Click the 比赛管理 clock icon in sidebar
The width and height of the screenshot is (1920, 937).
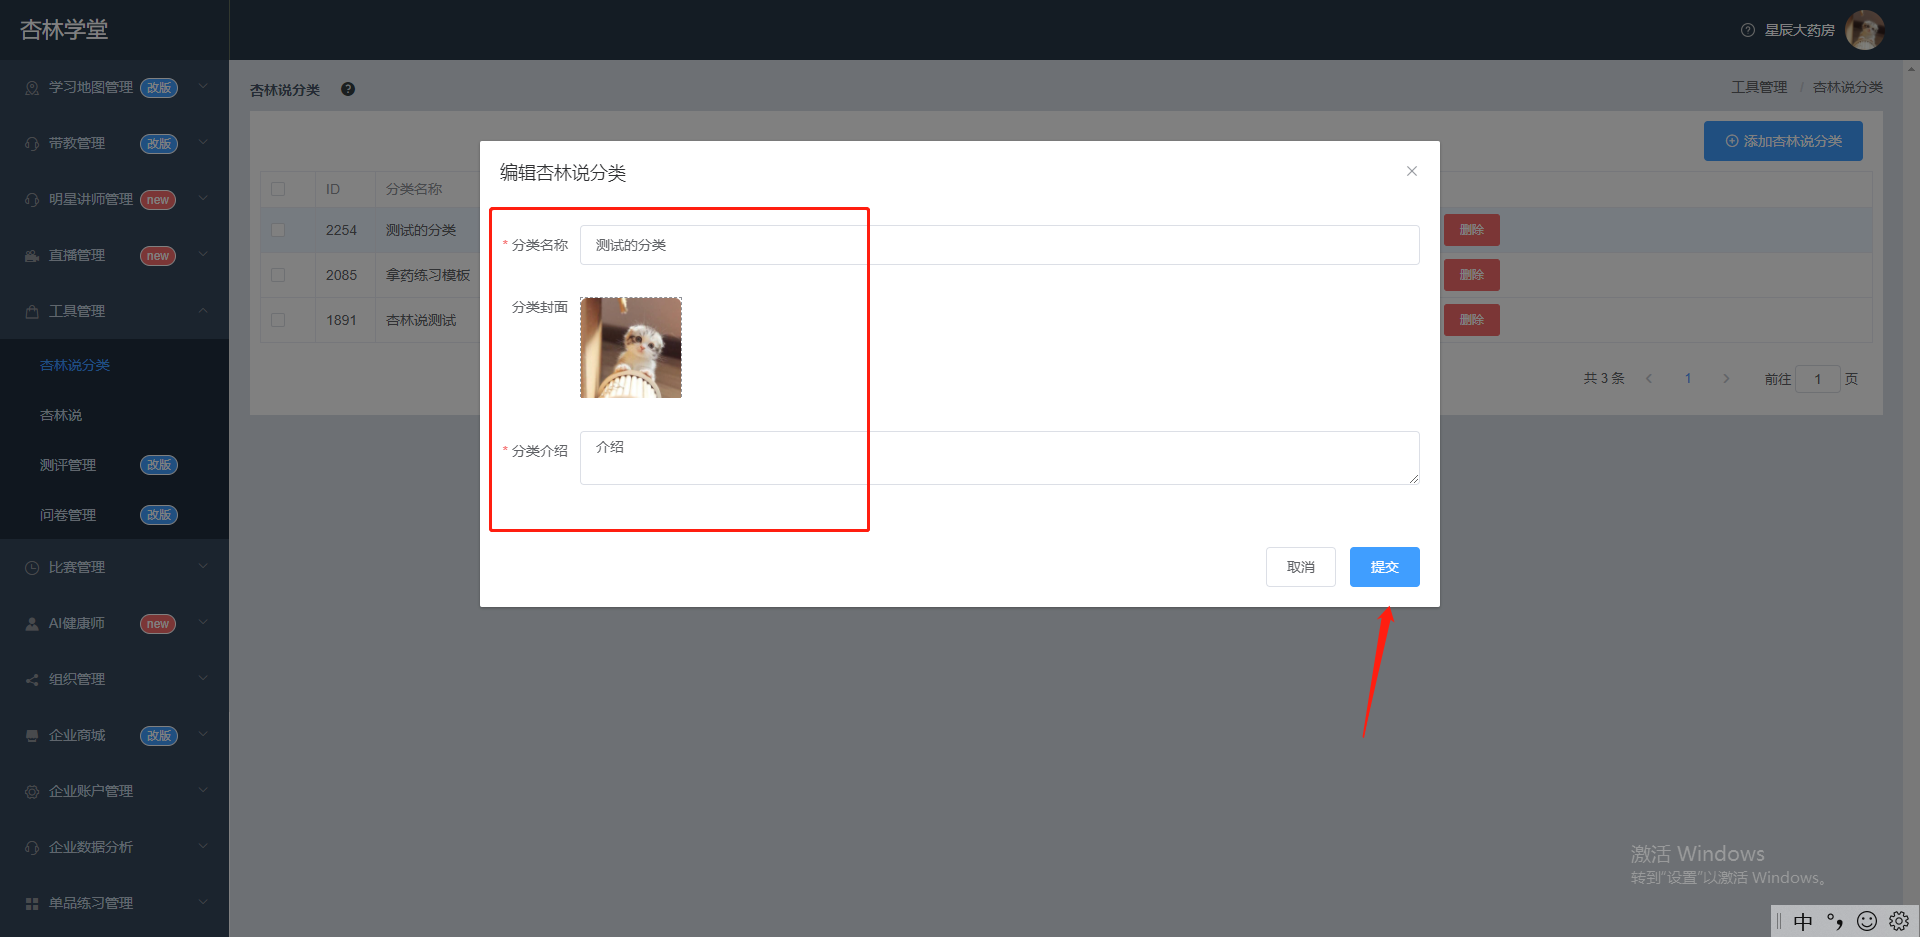pos(32,568)
